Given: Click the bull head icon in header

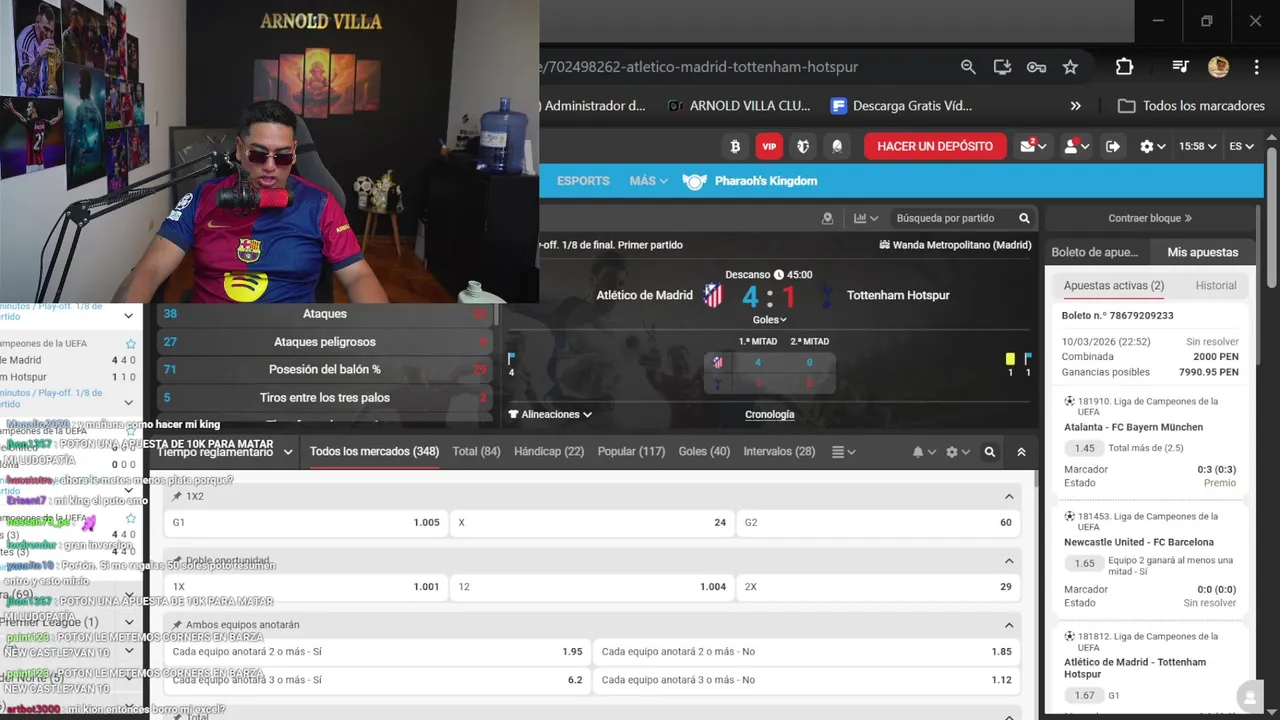Looking at the screenshot, I should 803,146.
